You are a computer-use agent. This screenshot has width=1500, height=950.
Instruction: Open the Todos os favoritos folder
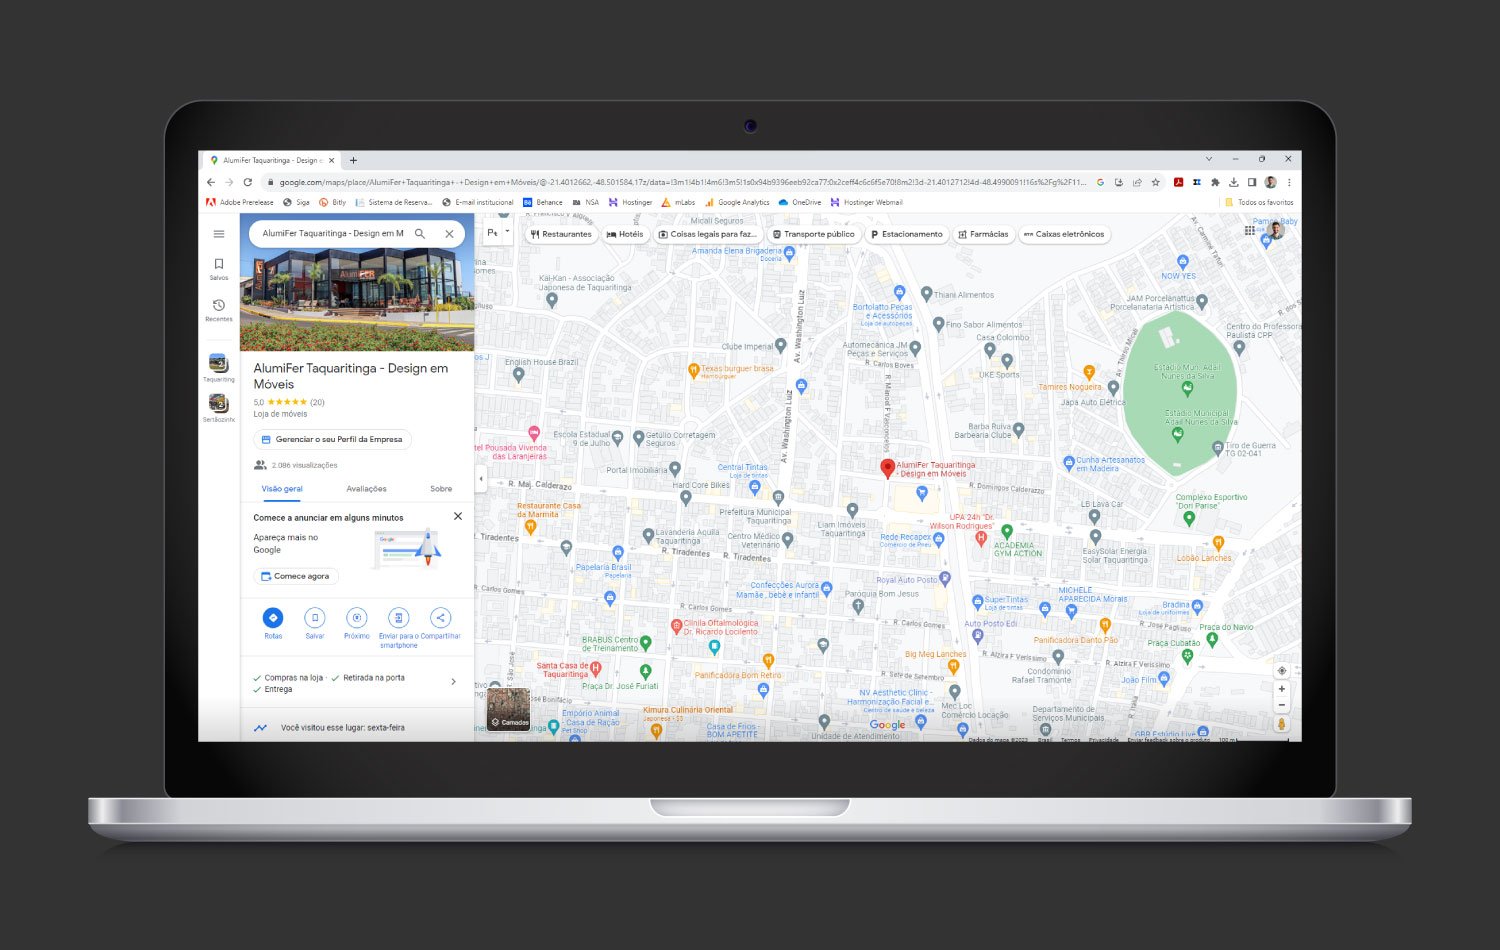[1259, 202]
